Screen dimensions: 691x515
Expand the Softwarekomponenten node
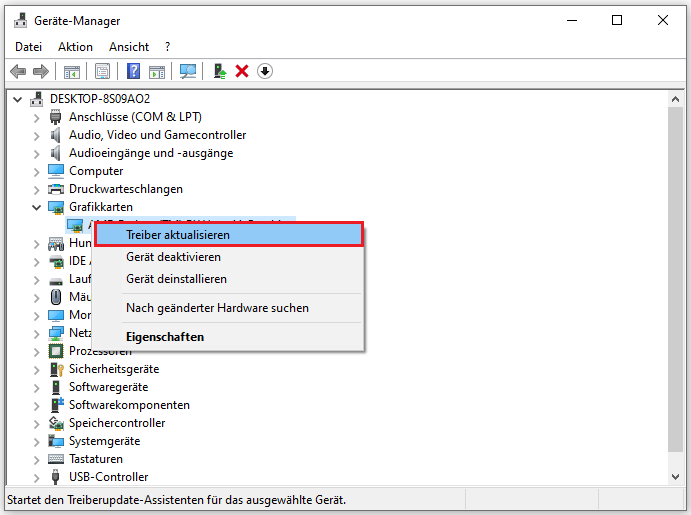tap(37, 406)
